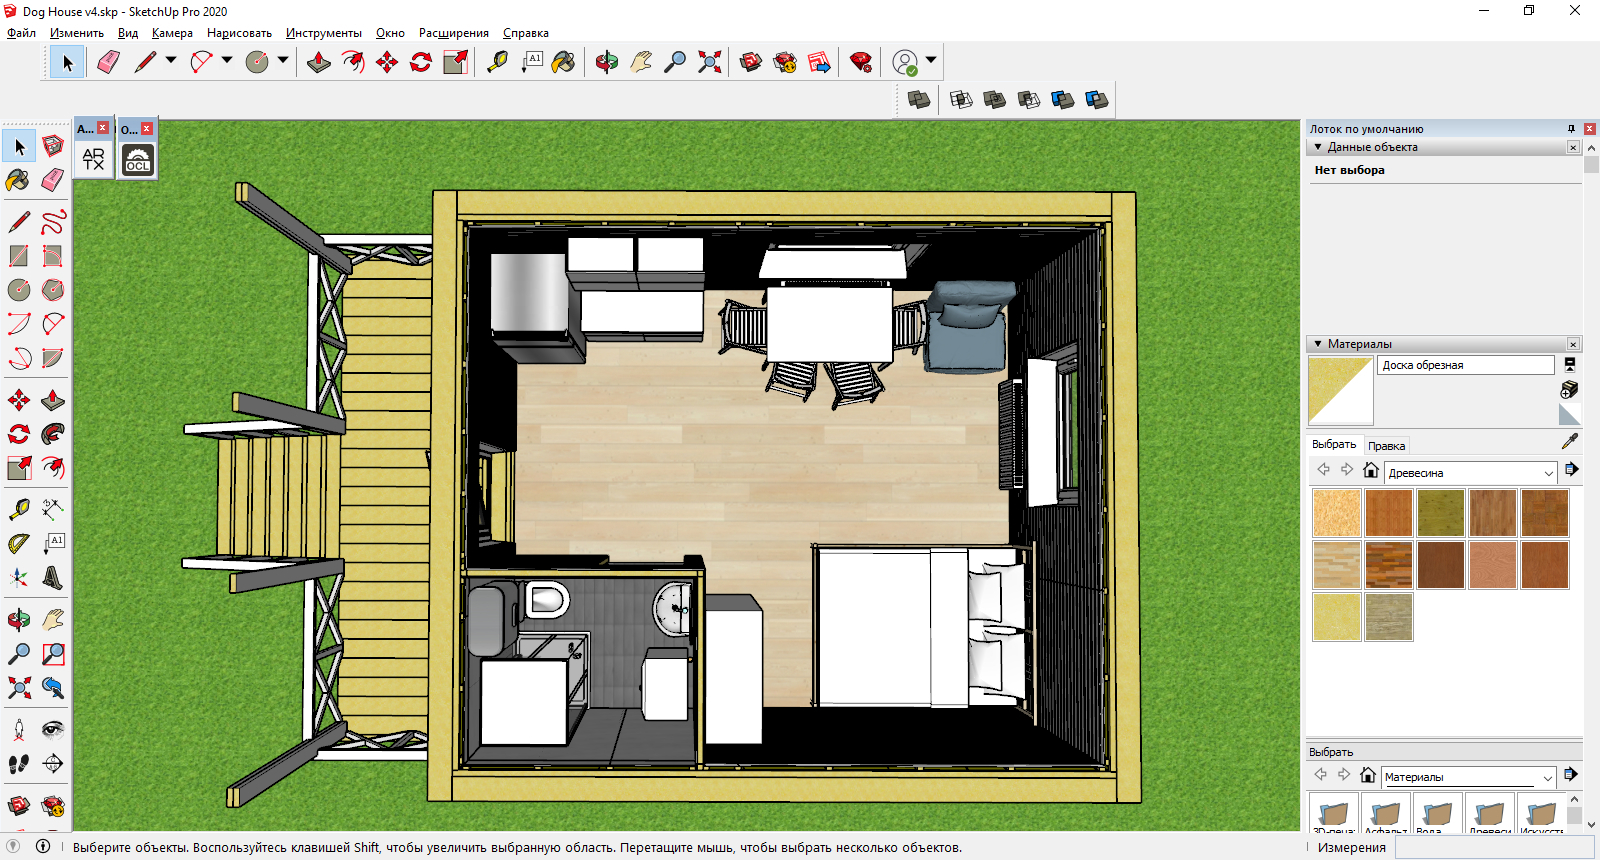Pick the Freehand drawing tool
The height and width of the screenshot is (860, 1600).
point(53,221)
